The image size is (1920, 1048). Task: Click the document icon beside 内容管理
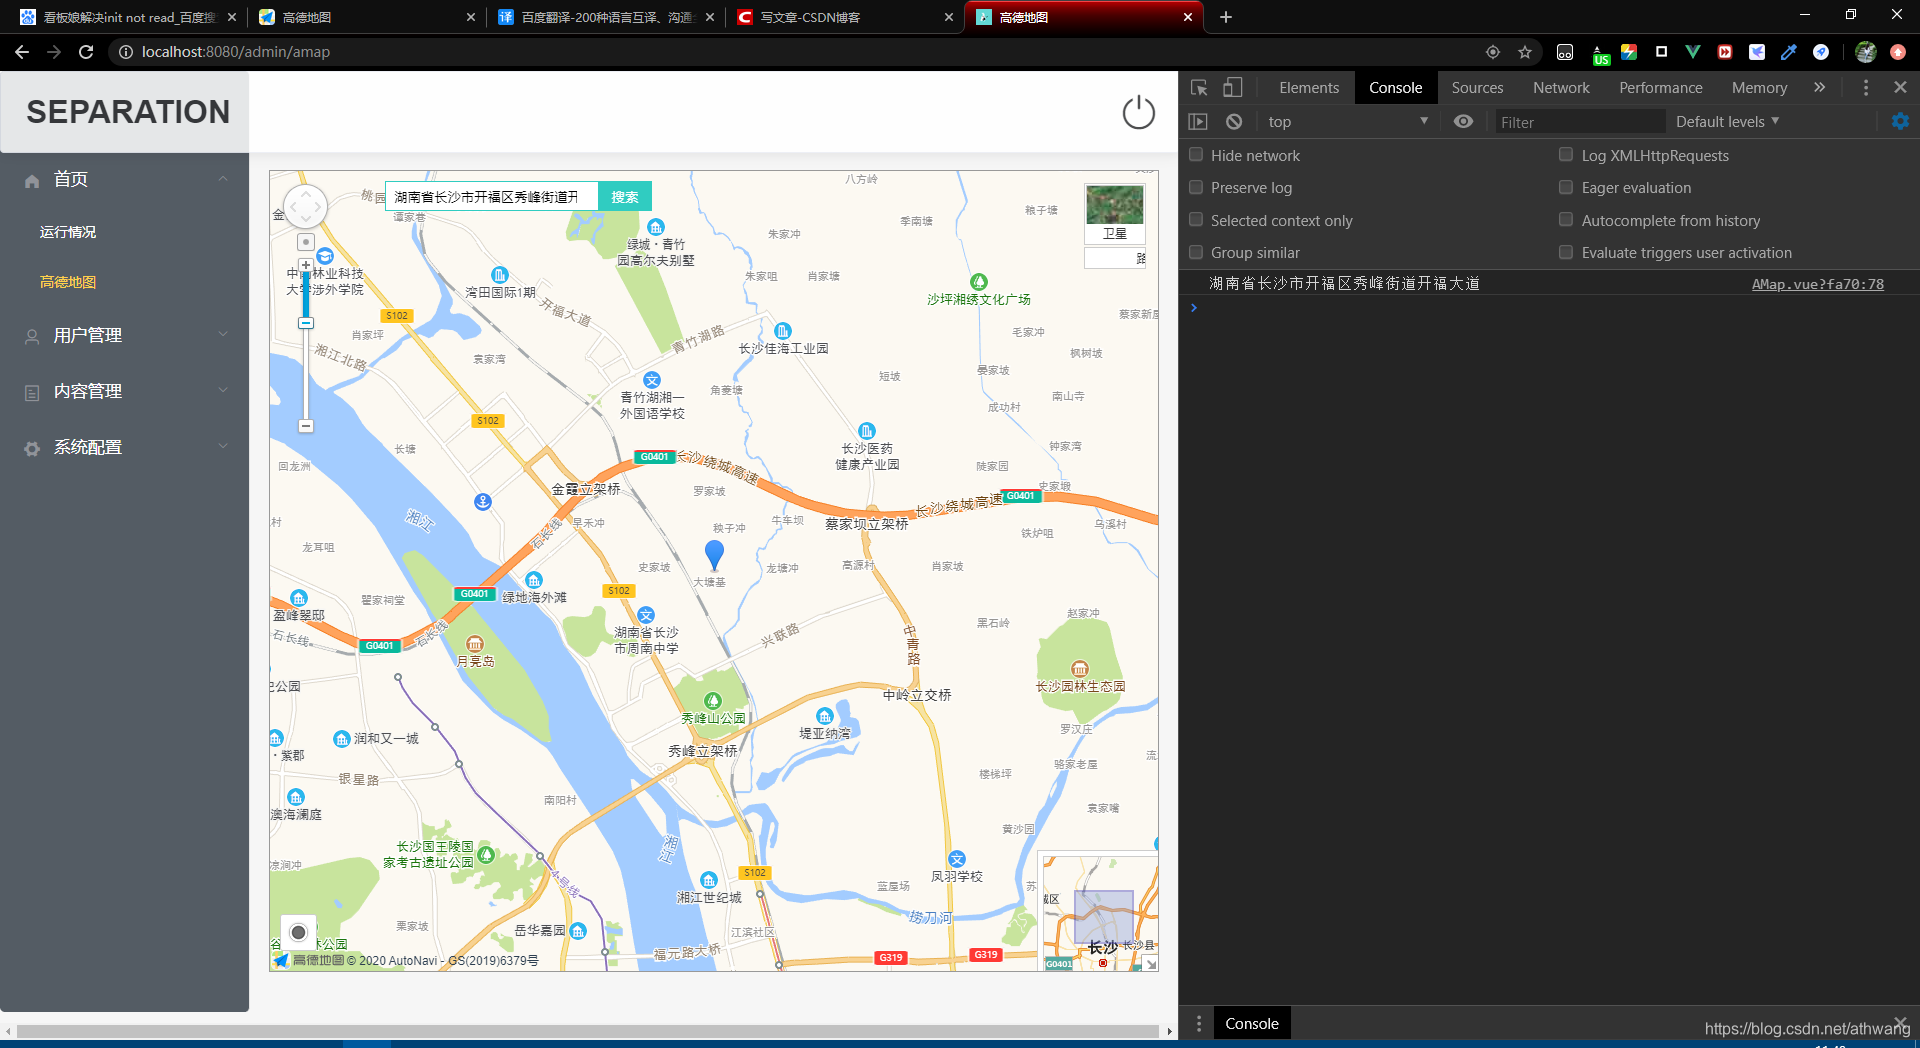coord(32,393)
